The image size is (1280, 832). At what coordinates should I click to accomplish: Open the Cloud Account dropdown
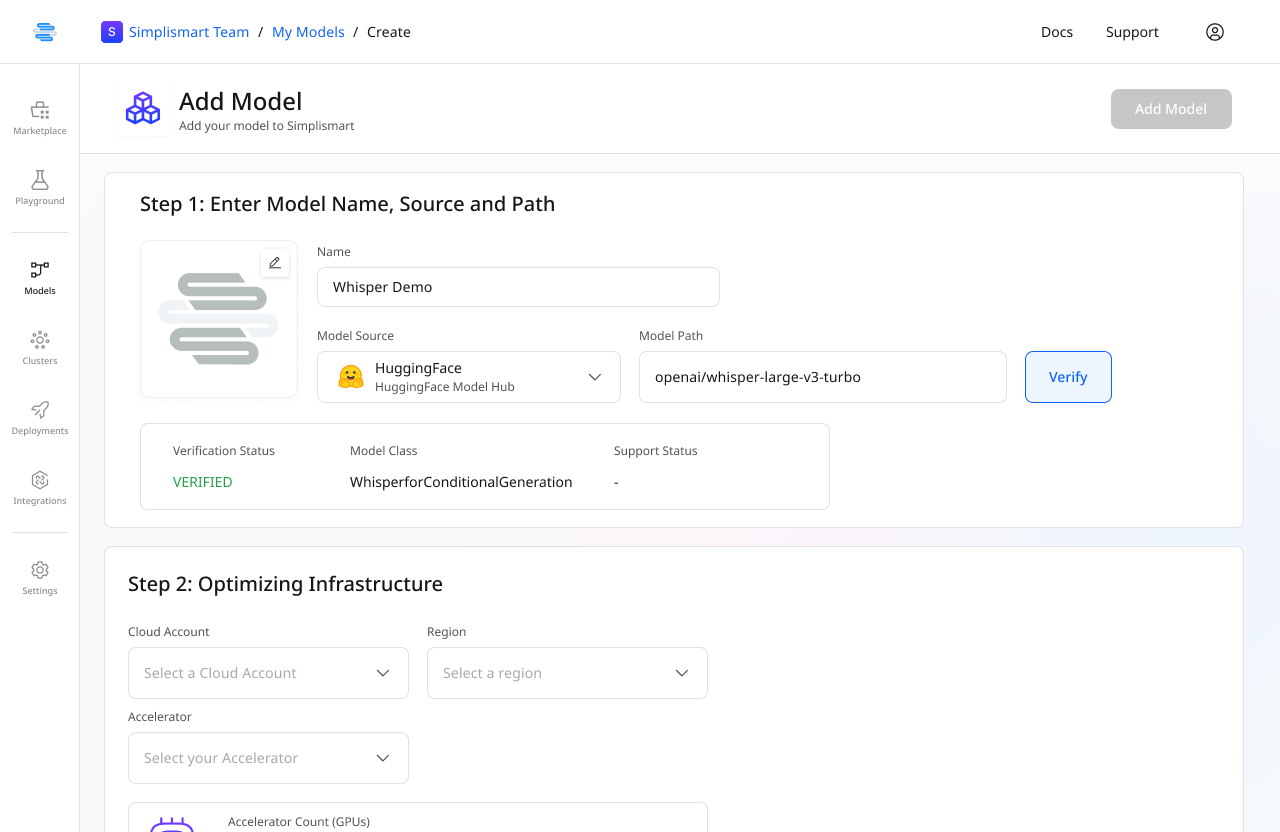point(268,673)
